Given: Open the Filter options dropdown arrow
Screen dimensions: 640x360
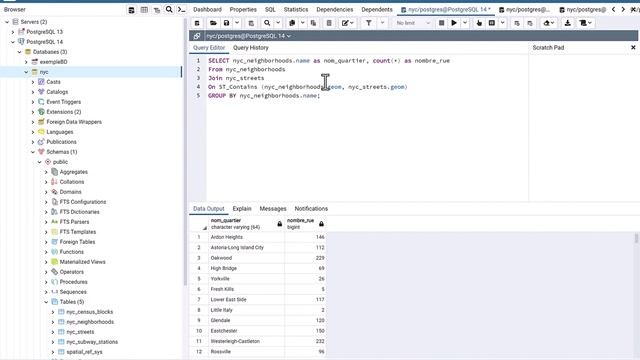Looking at the screenshot, I should [x=382, y=23].
